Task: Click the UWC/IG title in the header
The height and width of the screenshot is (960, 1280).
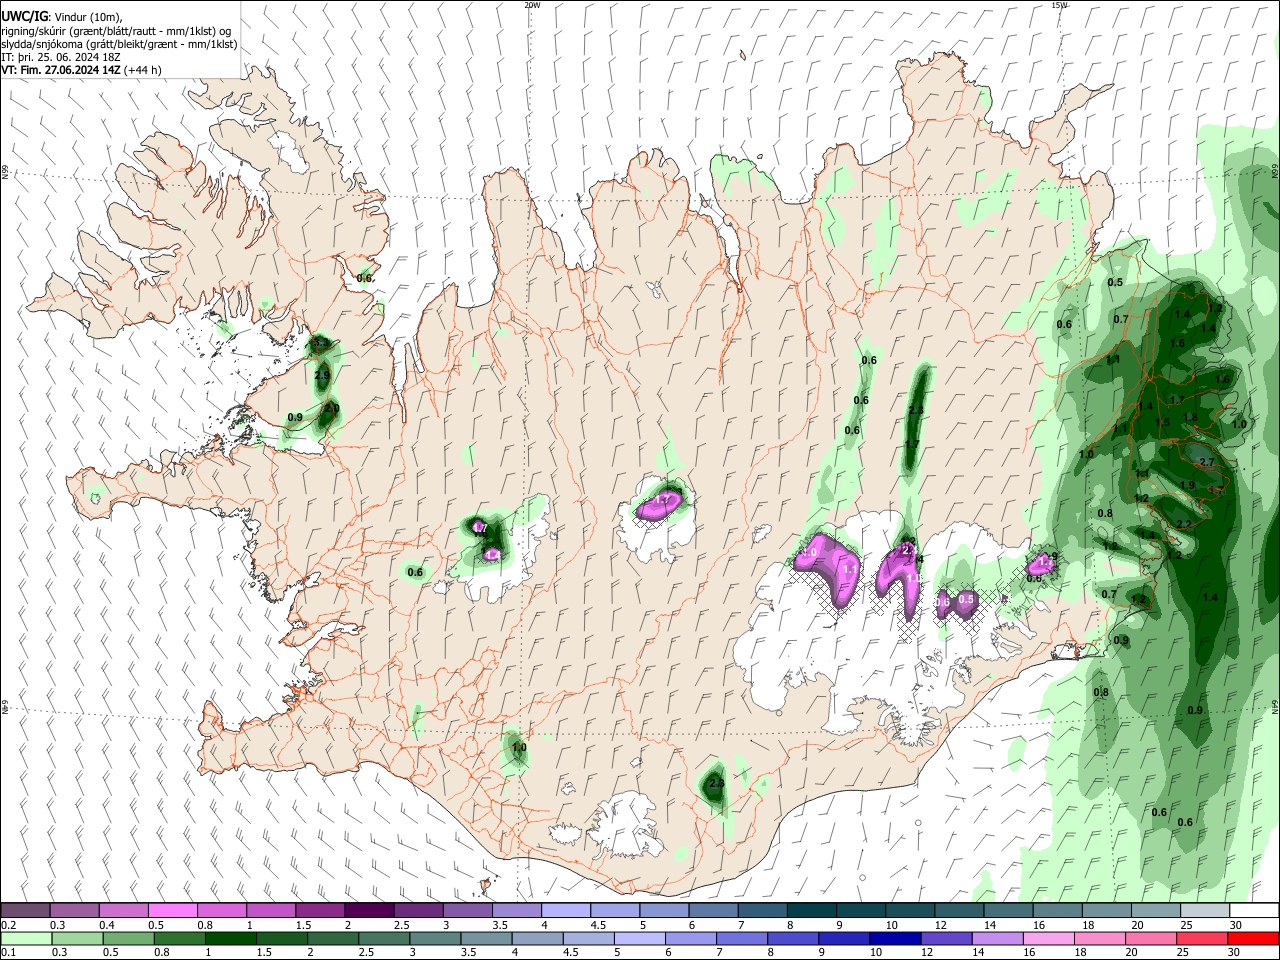Action: click(x=23, y=17)
